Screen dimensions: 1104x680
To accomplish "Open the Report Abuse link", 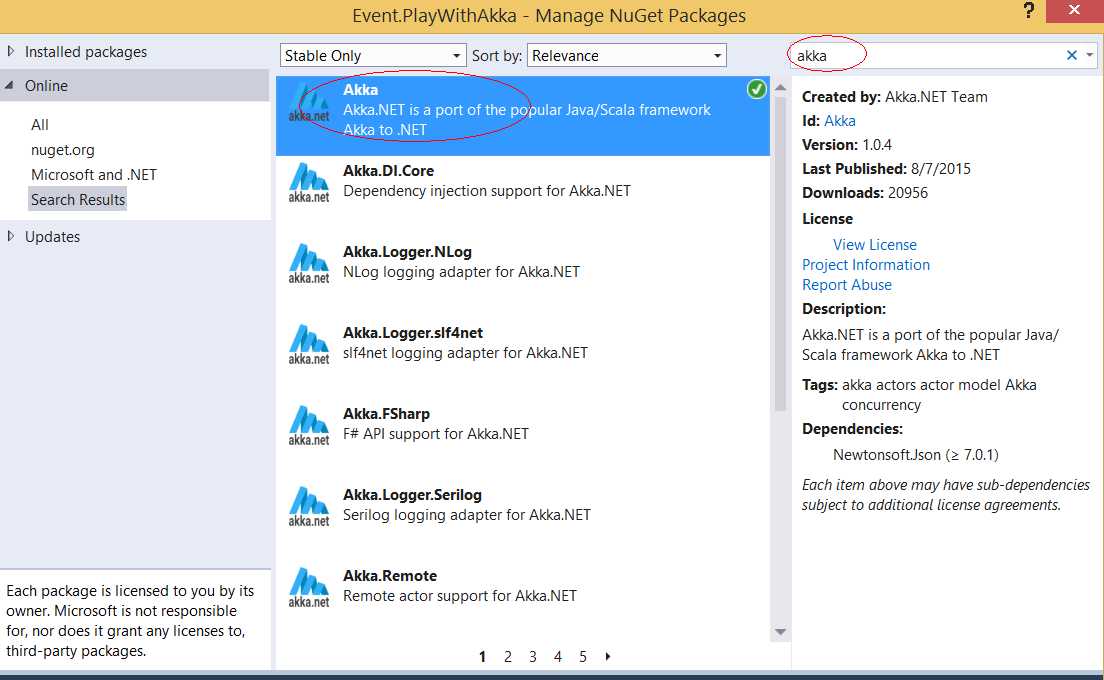I will point(846,284).
